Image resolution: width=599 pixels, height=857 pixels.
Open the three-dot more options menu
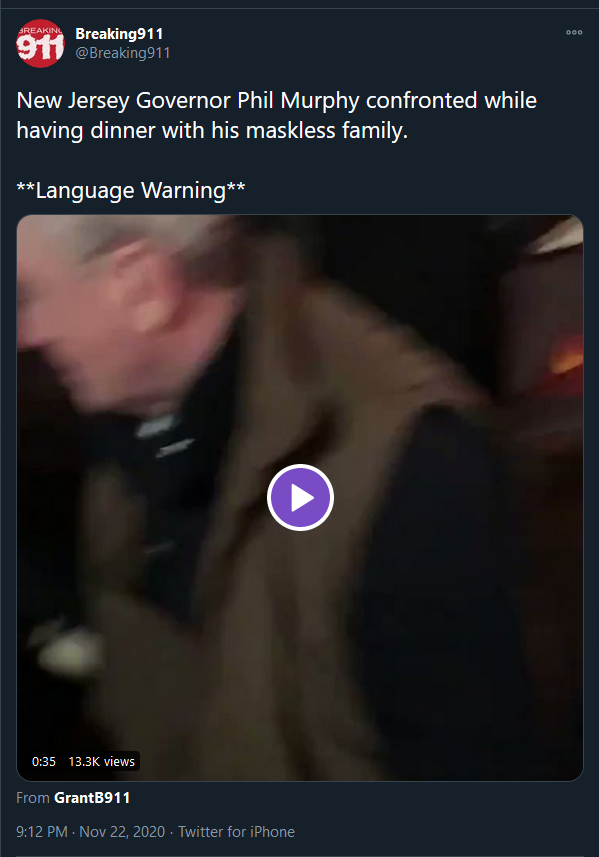tap(574, 32)
